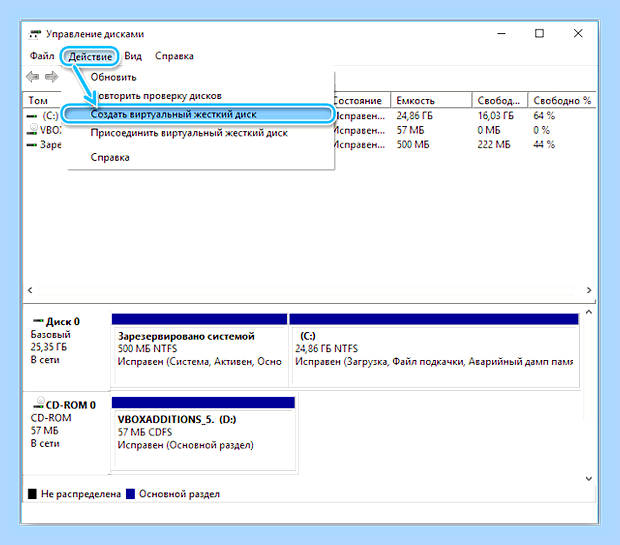The image size is (620, 545).
Task: Click the 0 % free percent cell
Action: tap(541, 130)
